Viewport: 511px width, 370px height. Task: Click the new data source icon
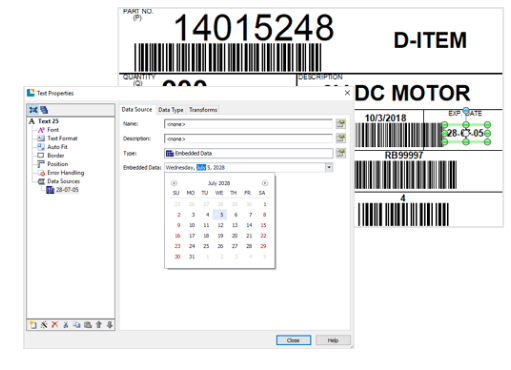[33, 325]
